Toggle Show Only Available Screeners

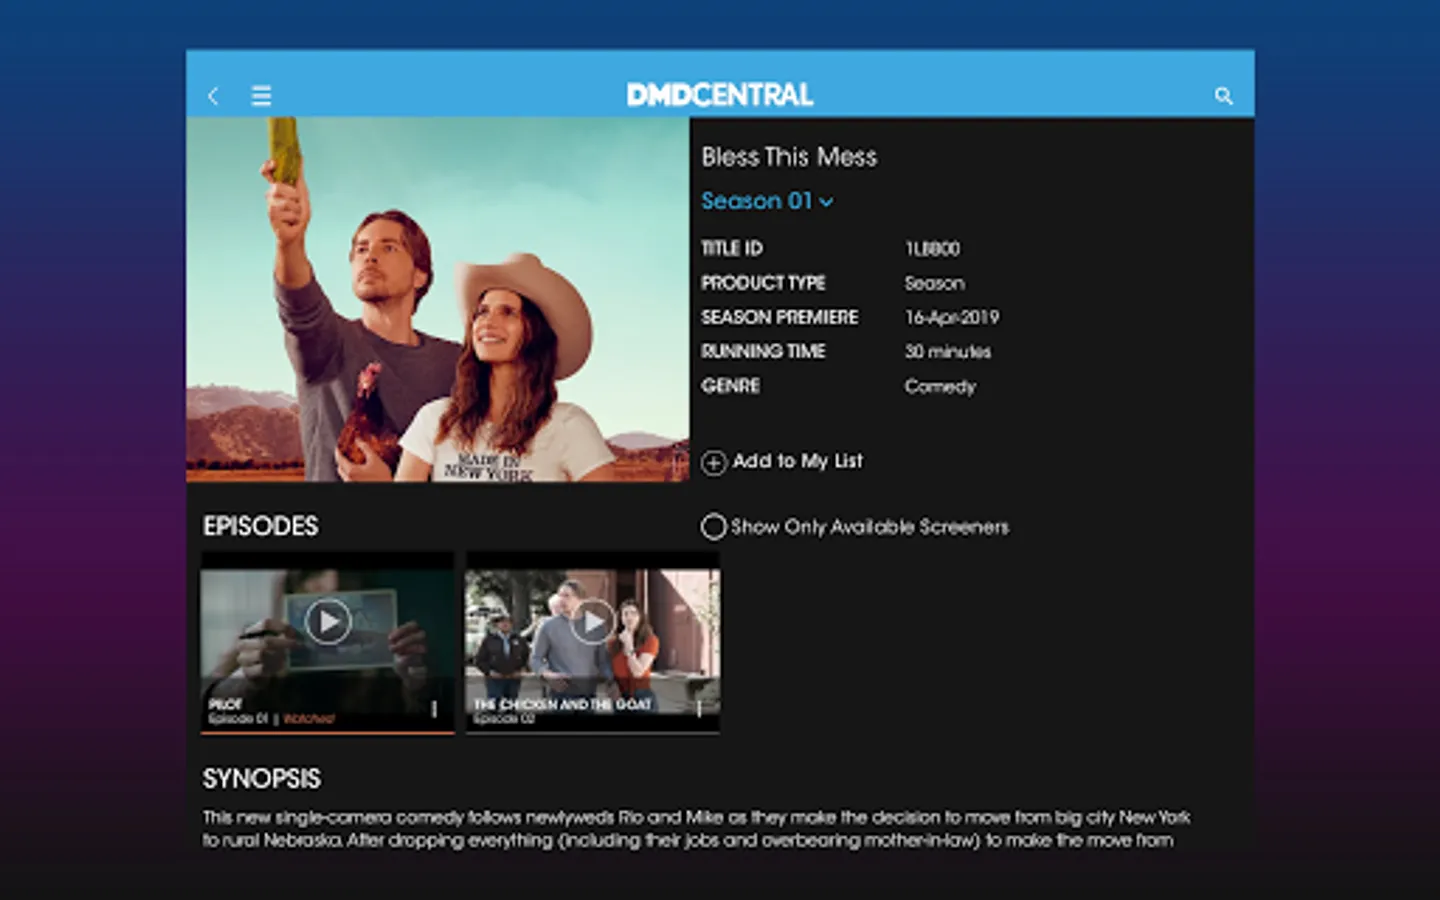tap(713, 527)
